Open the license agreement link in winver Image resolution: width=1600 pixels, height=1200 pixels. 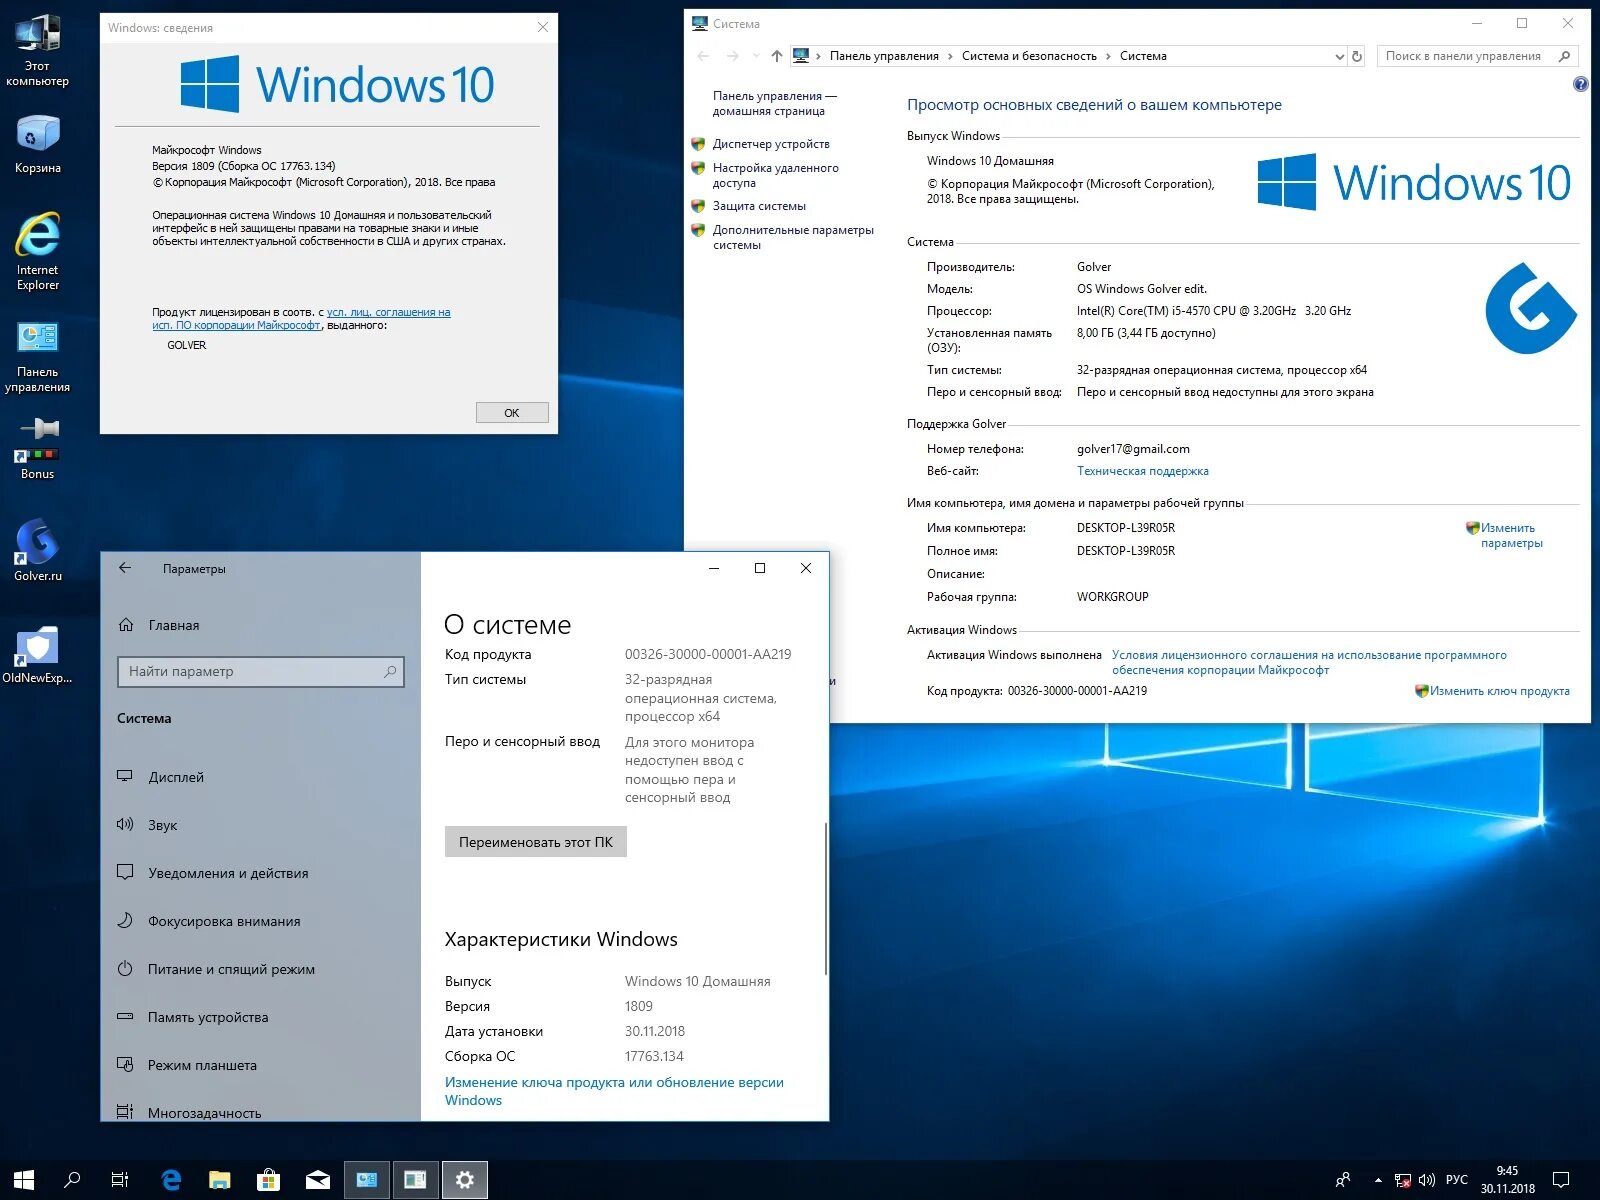(301, 319)
